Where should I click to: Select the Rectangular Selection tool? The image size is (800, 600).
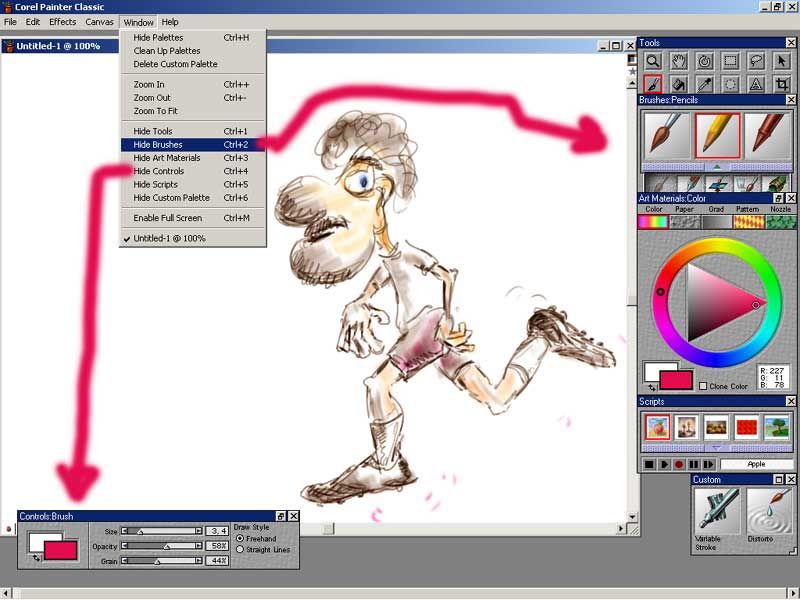coord(730,62)
